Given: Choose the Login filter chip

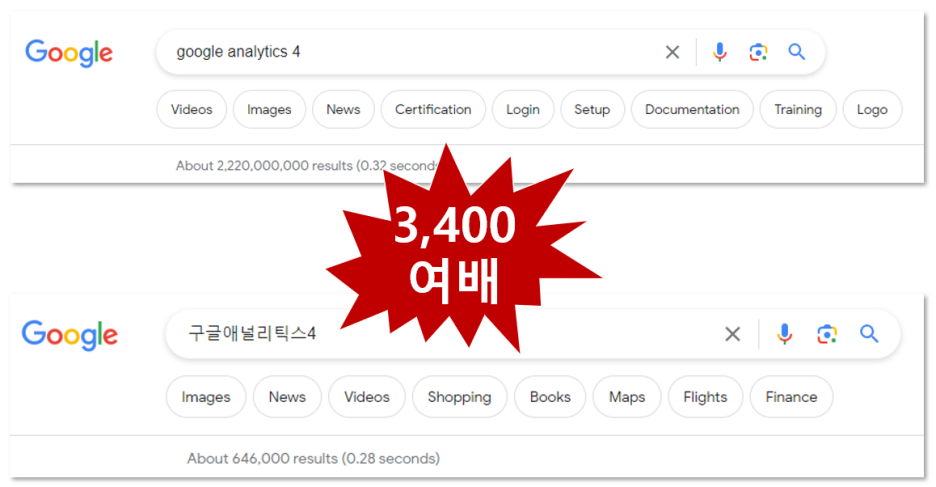Looking at the screenshot, I should click(x=523, y=109).
